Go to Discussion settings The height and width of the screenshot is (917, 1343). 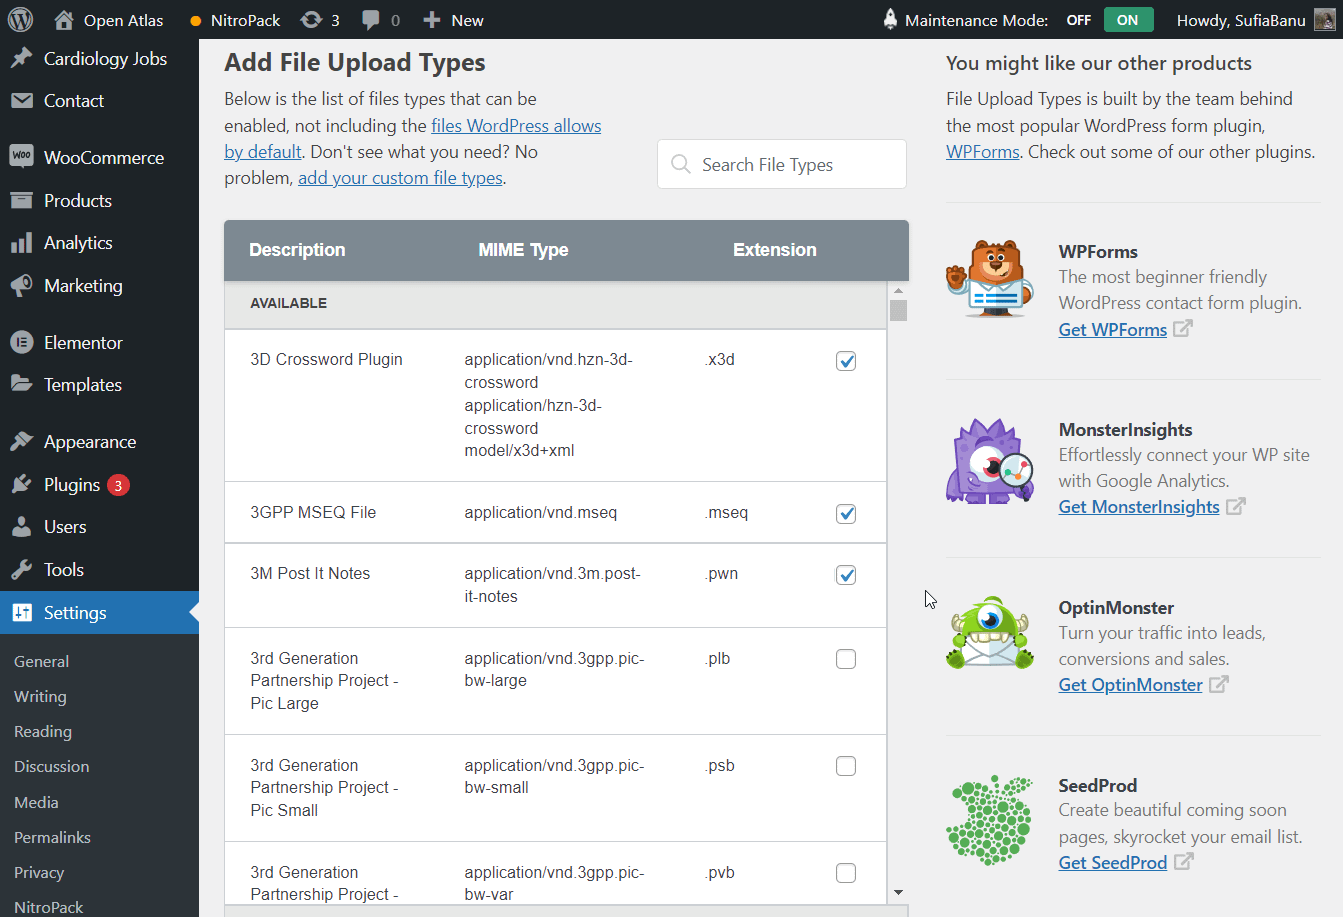point(52,766)
